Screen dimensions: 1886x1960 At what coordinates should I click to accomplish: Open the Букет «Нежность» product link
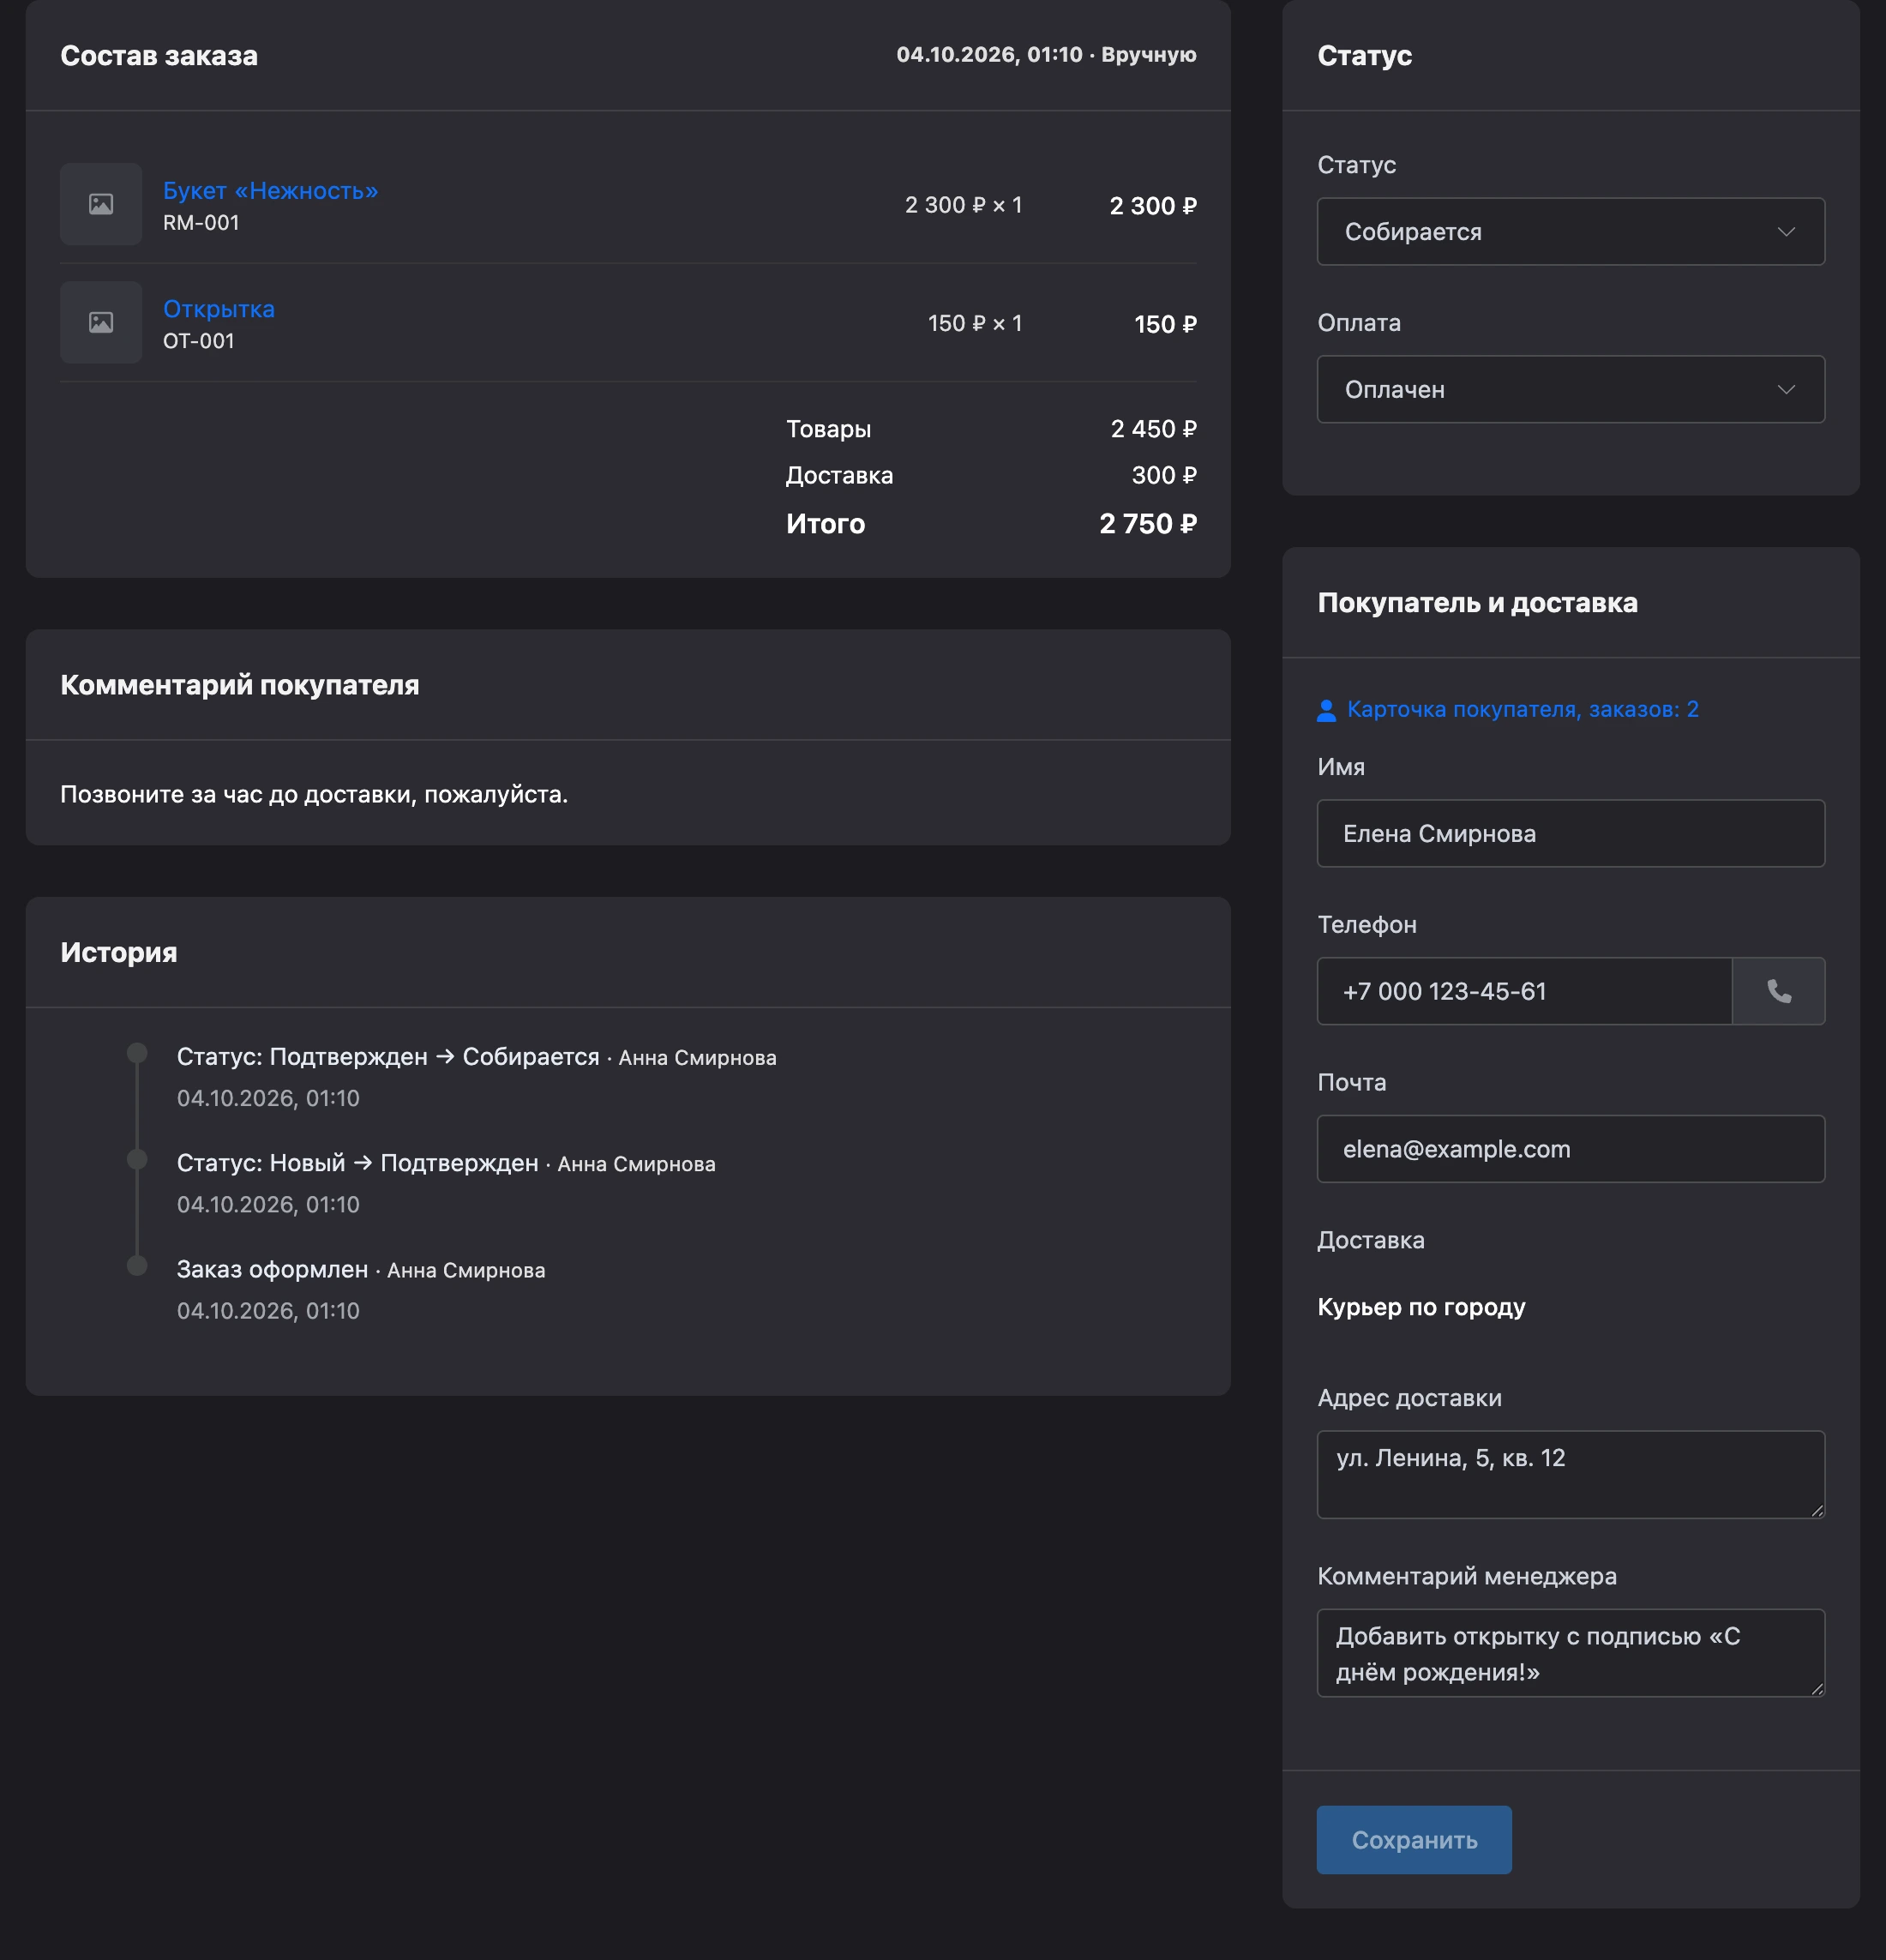270,190
